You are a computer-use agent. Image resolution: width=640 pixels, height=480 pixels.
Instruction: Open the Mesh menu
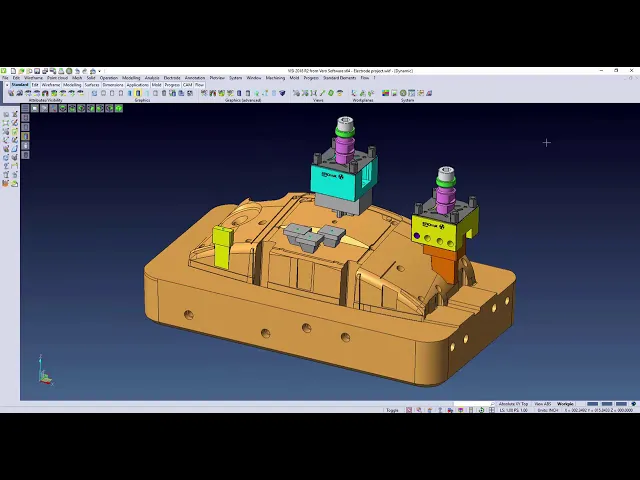77,78
